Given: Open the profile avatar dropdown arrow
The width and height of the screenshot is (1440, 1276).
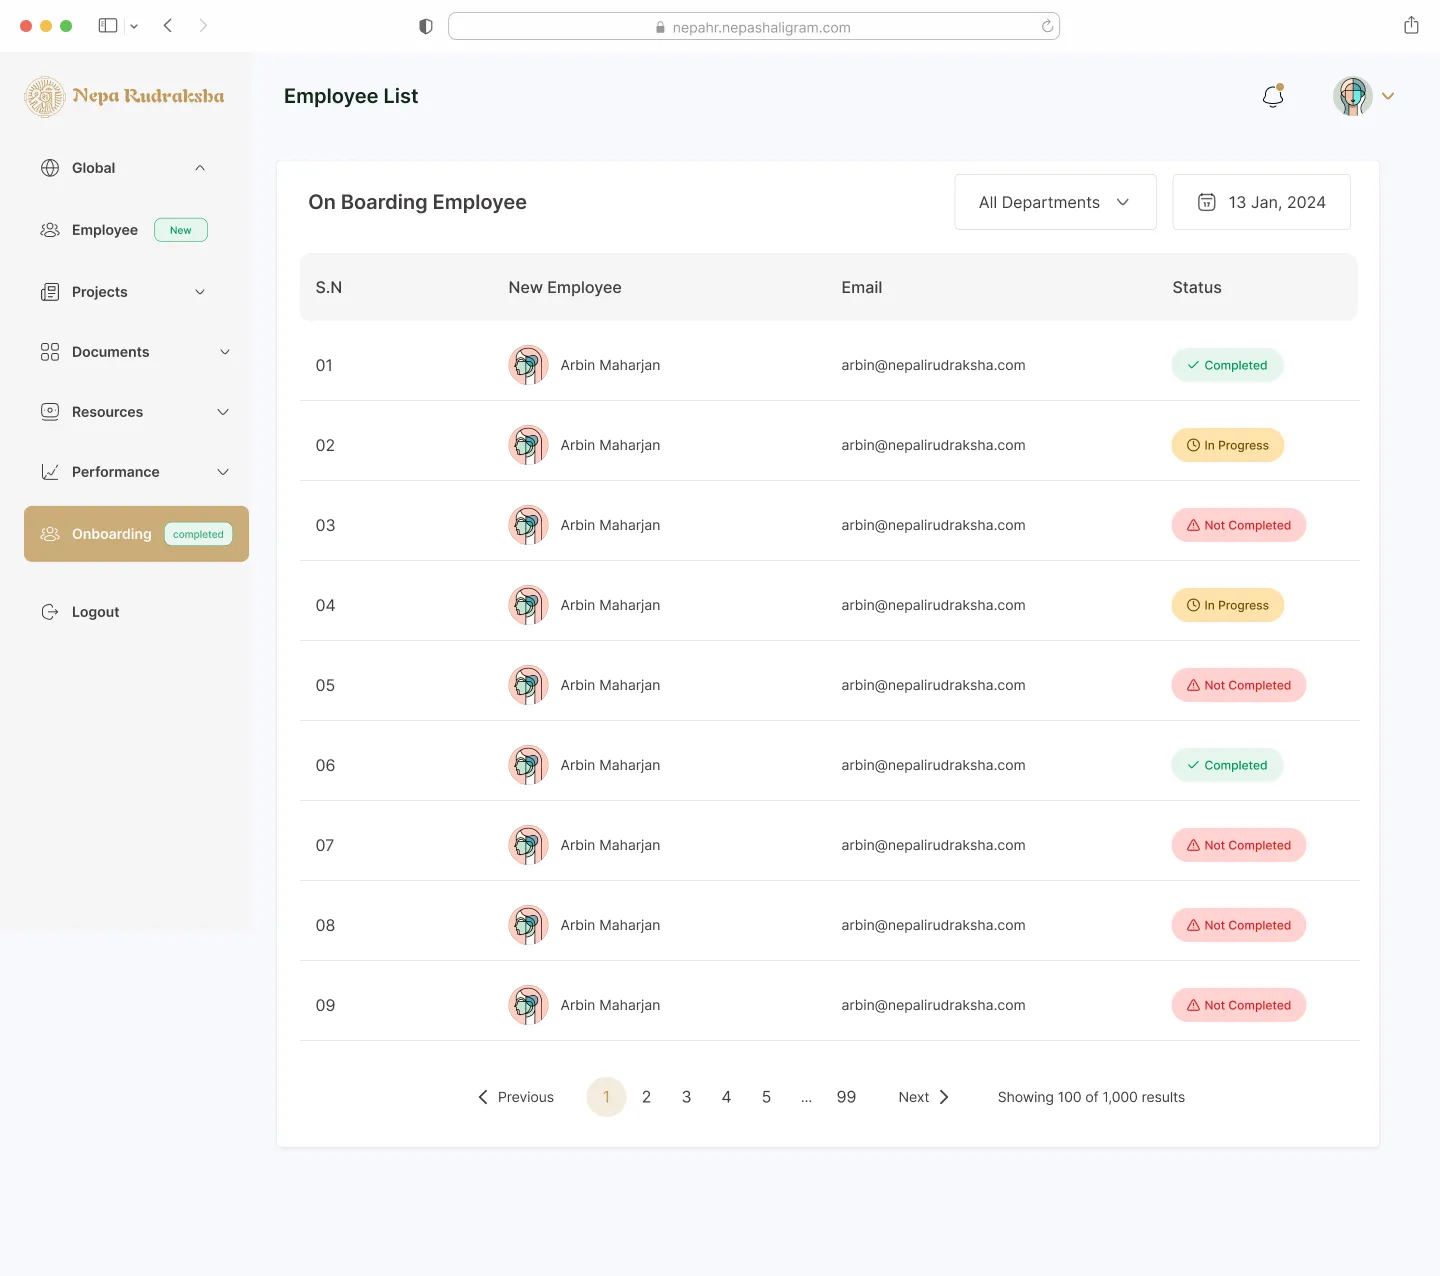Looking at the screenshot, I should pos(1388,96).
